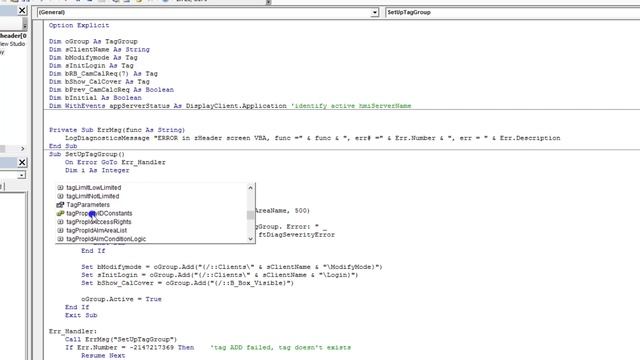
Task: Click the 'Private Sub ErrMsg(func As String)' line
Action: coord(117,130)
